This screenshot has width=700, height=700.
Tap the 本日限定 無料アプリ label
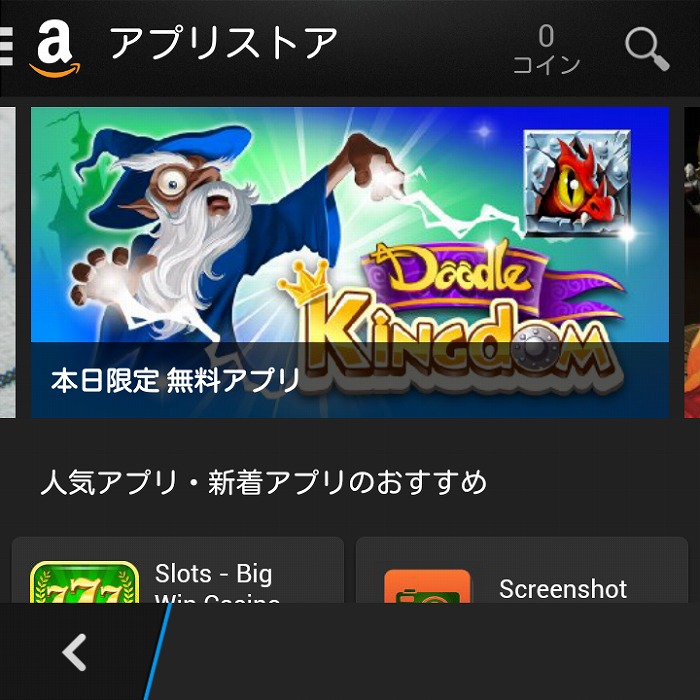click(175, 381)
